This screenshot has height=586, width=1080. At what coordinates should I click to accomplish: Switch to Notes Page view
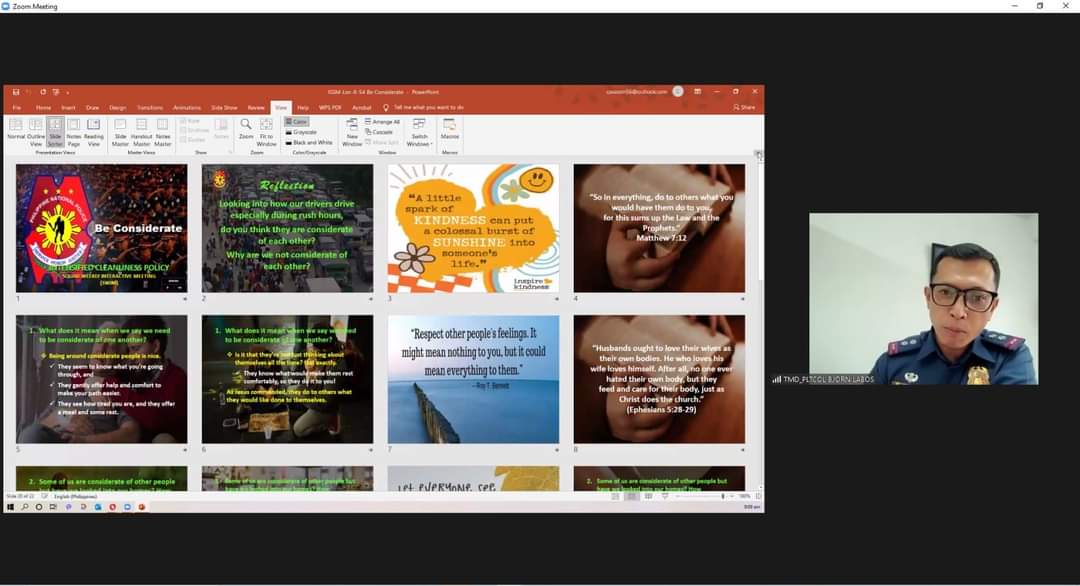pyautogui.click(x=74, y=132)
